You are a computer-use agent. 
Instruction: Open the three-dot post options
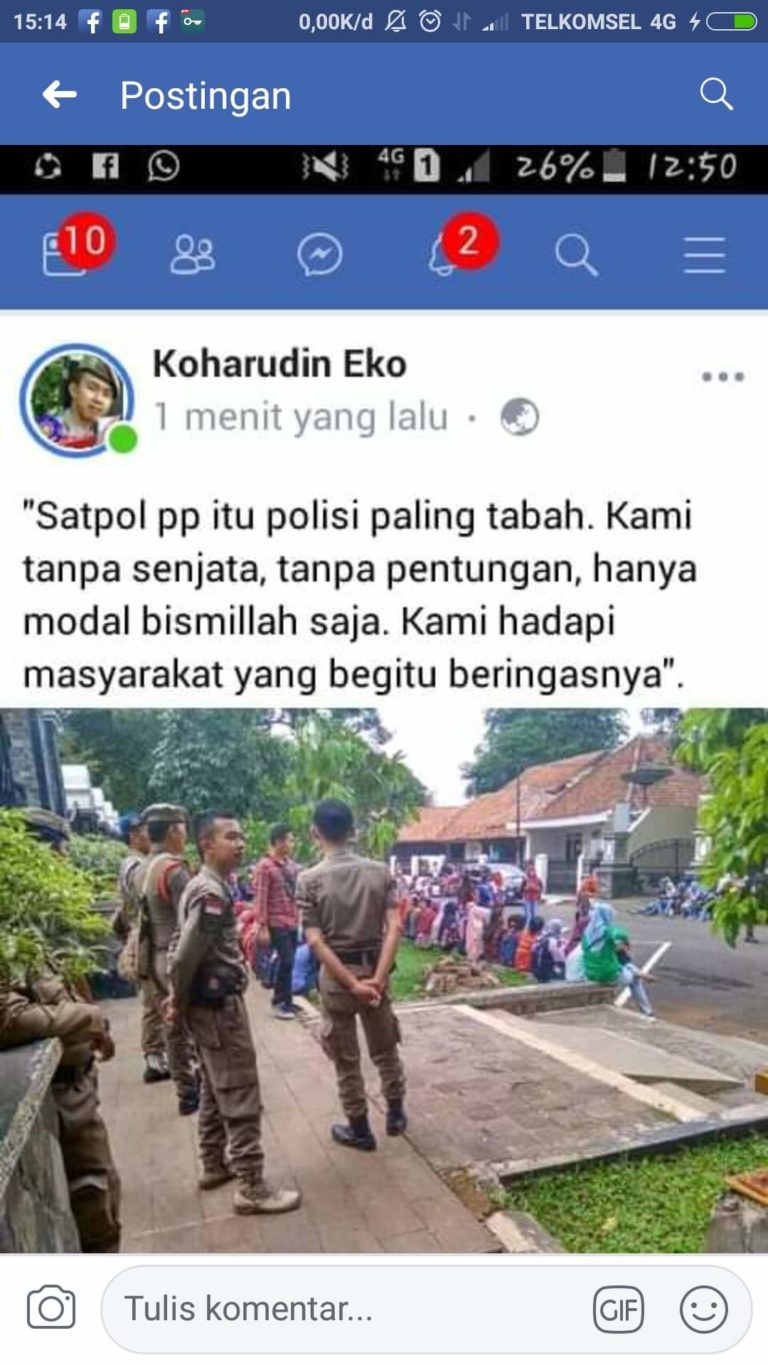coord(723,377)
